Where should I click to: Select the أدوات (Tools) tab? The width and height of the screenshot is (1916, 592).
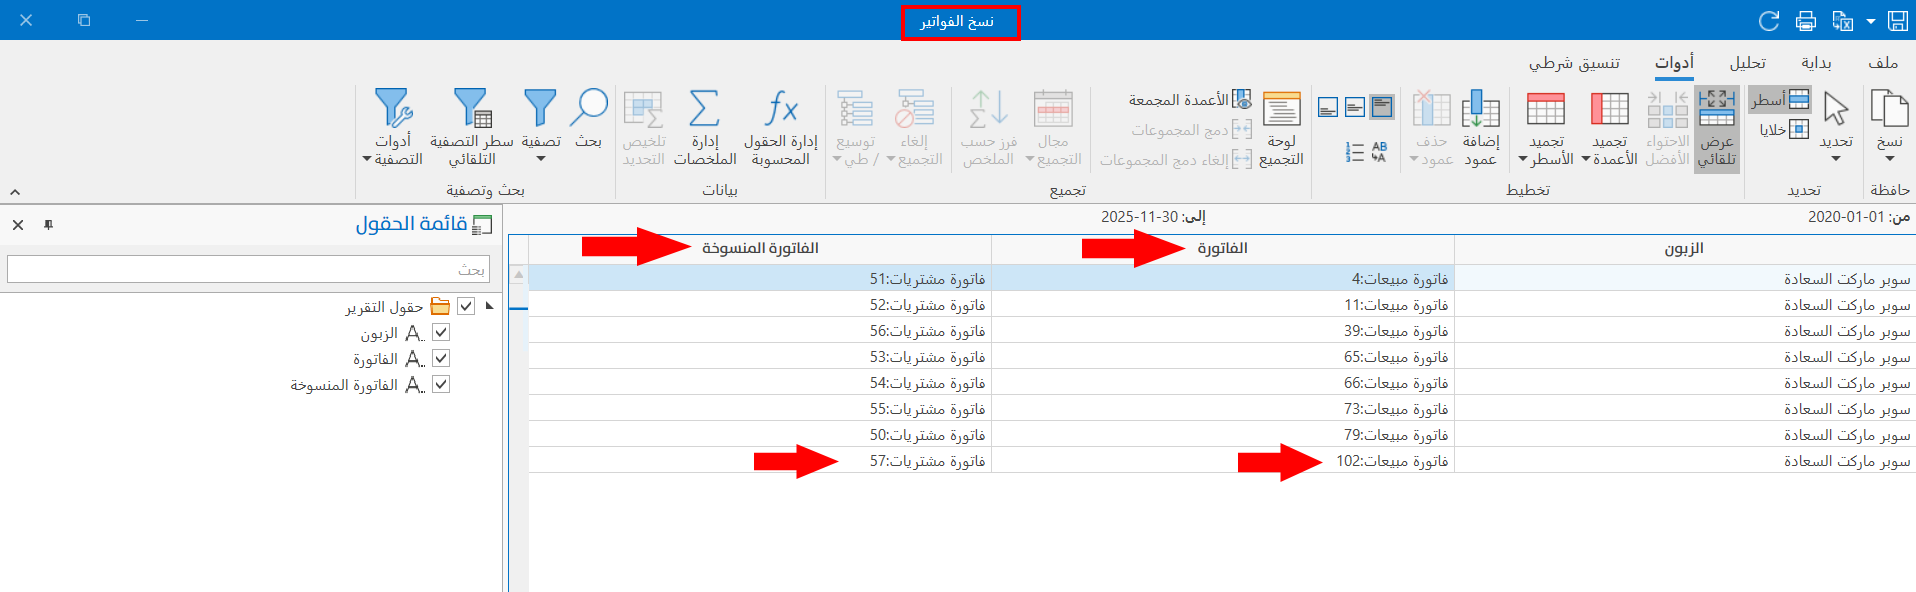pyautogui.click(x=1674, y=62)
